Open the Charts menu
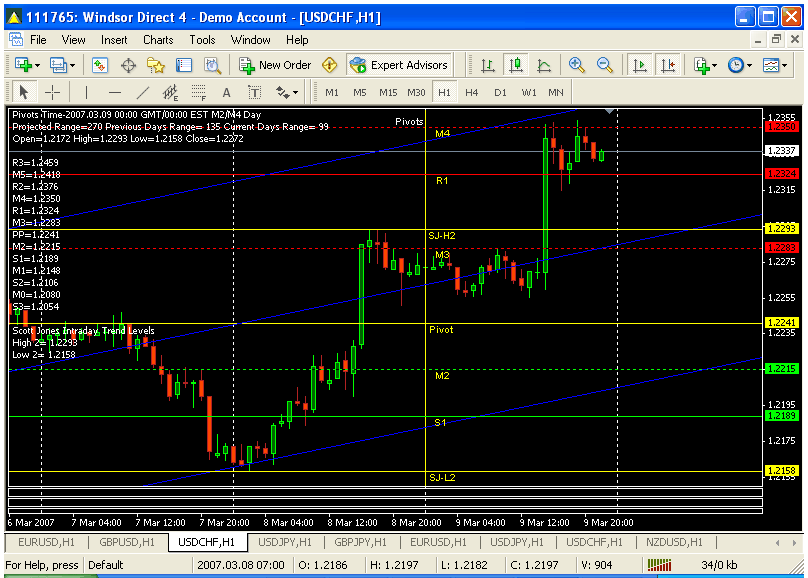This screenshot has width=808, height=578. point(158,40)
